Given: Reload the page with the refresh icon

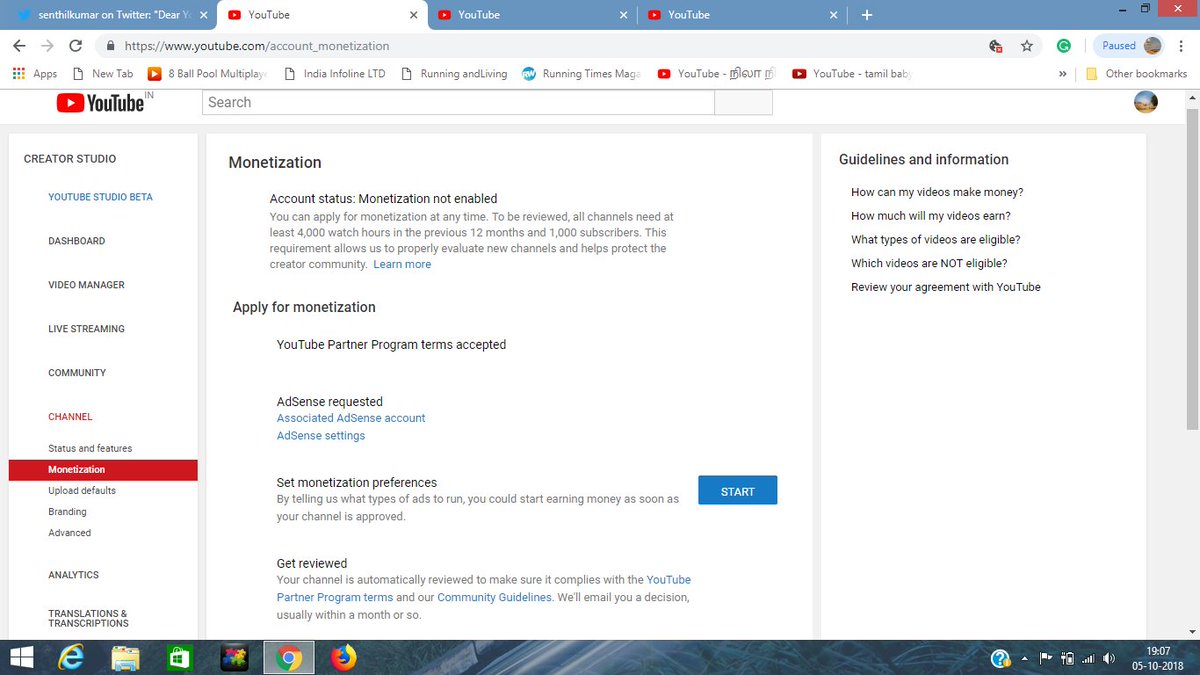Looking at the screenshot, I should [76, 46].
